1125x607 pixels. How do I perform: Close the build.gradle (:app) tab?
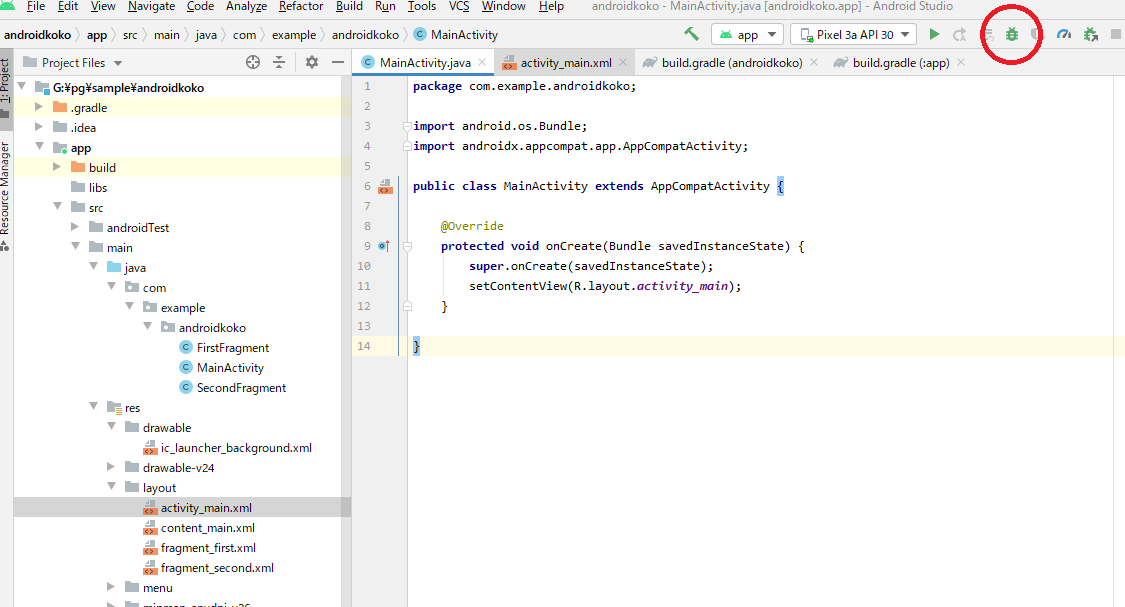point(961,62)
